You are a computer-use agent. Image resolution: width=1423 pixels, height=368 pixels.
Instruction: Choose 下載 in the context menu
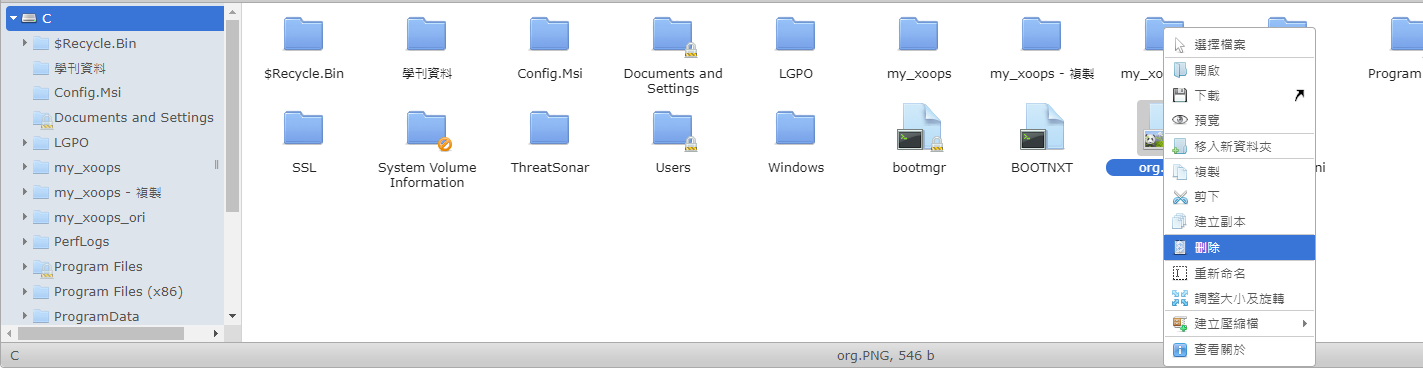1239,95
